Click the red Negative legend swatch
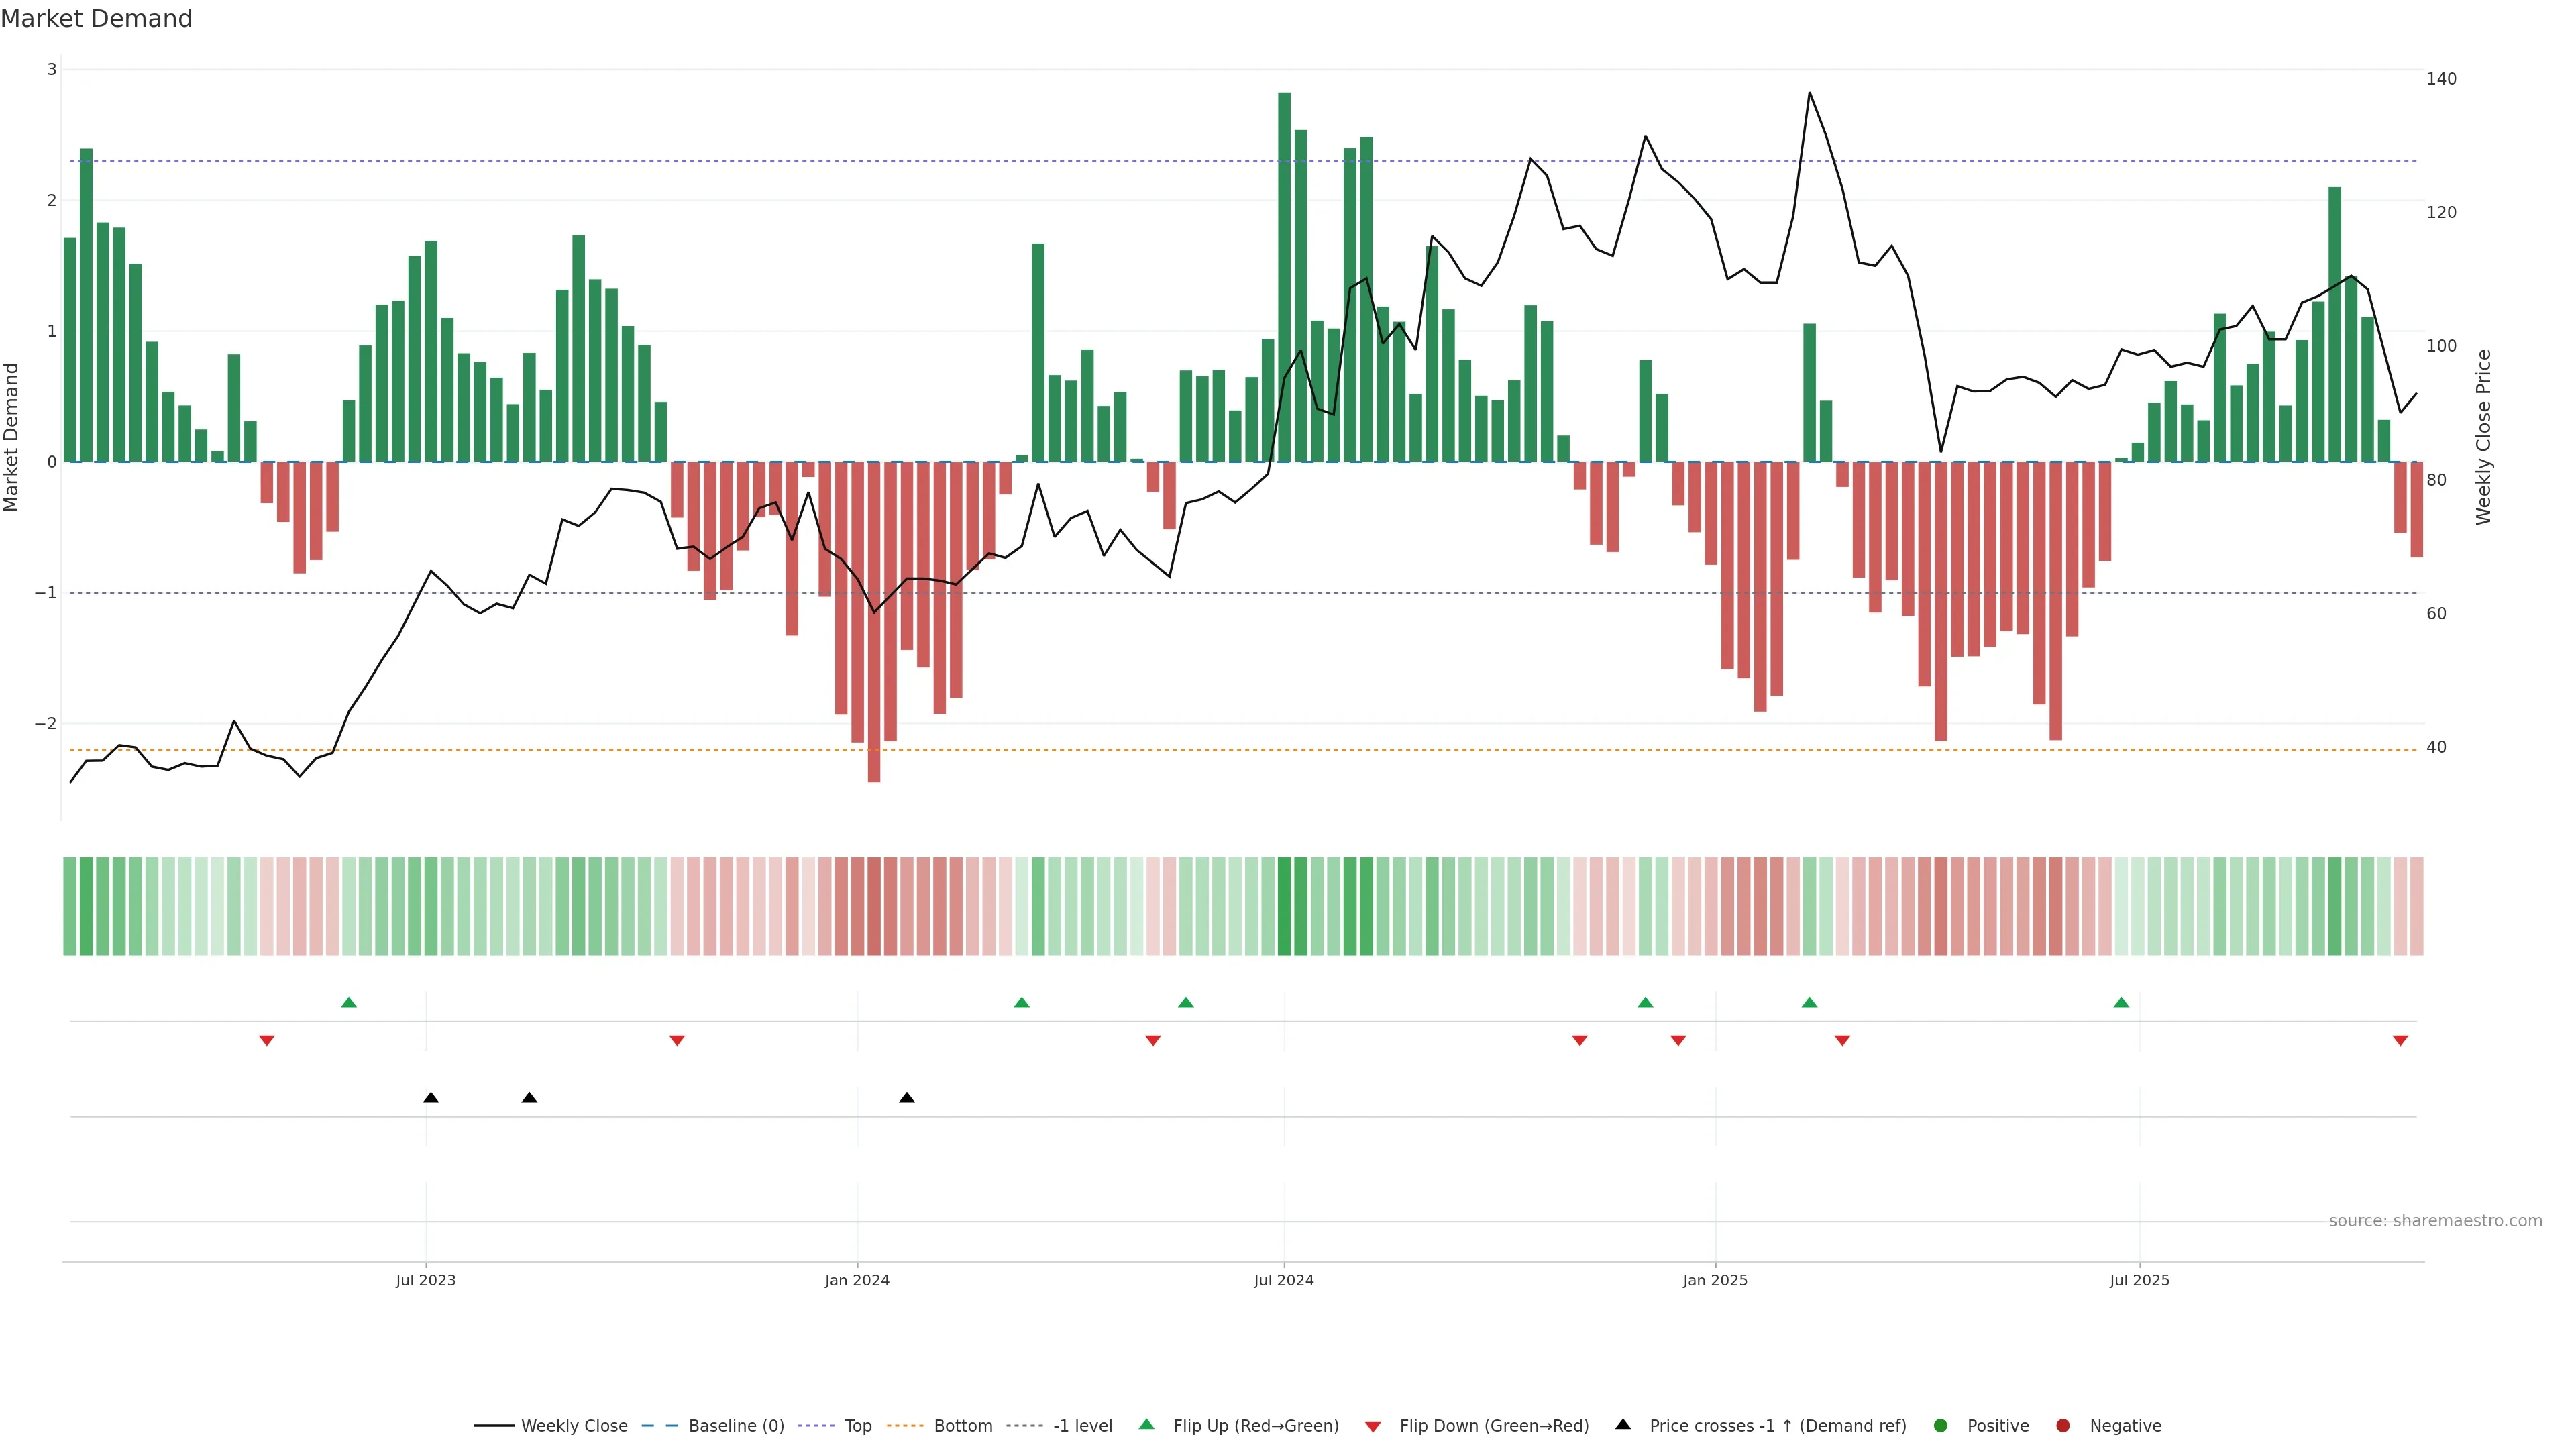This screenshot has height=1449, width=2576. click(2063, 1425)
